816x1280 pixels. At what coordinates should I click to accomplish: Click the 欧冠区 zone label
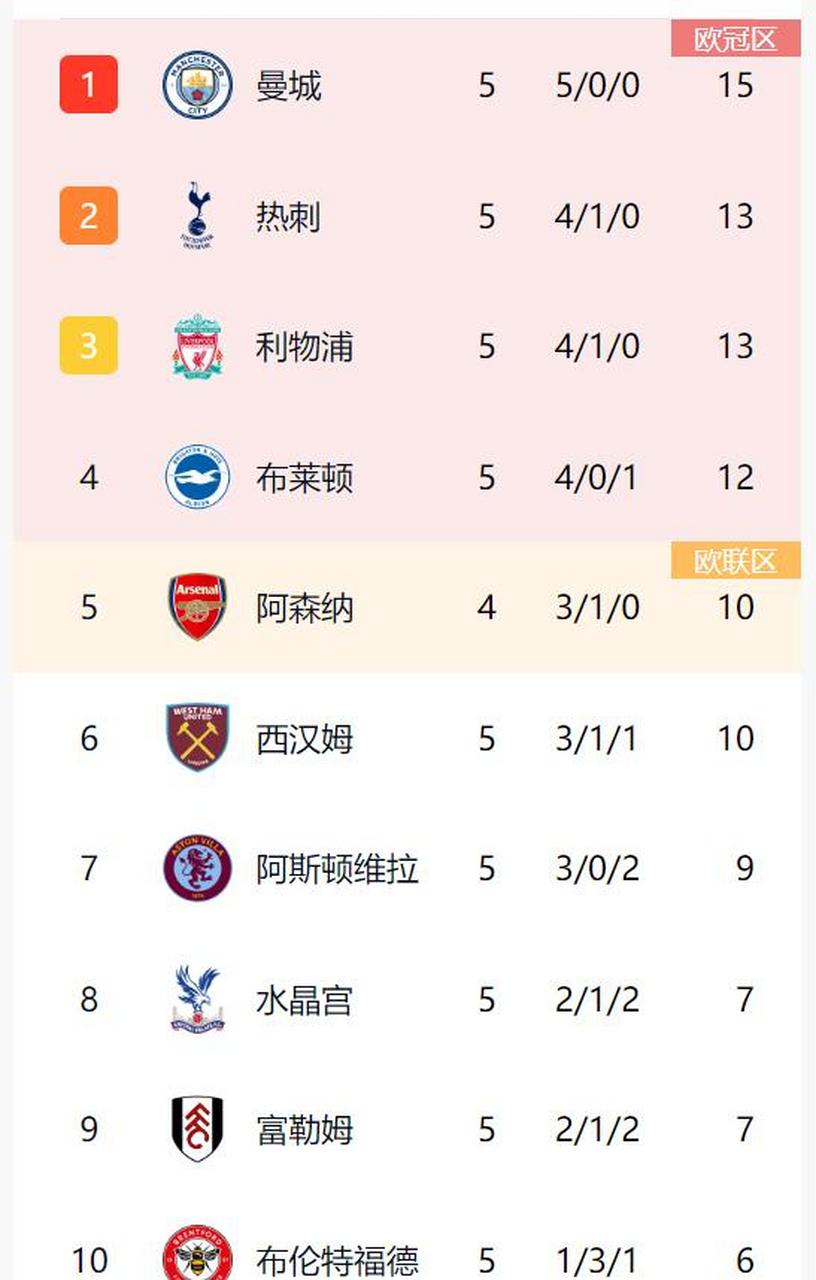[x=736, y=39]
